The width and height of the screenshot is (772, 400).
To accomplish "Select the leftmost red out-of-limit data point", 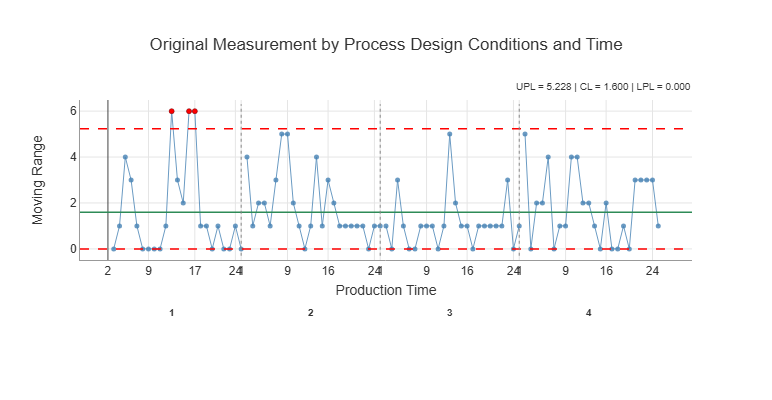I will click(x=171, y=111).
